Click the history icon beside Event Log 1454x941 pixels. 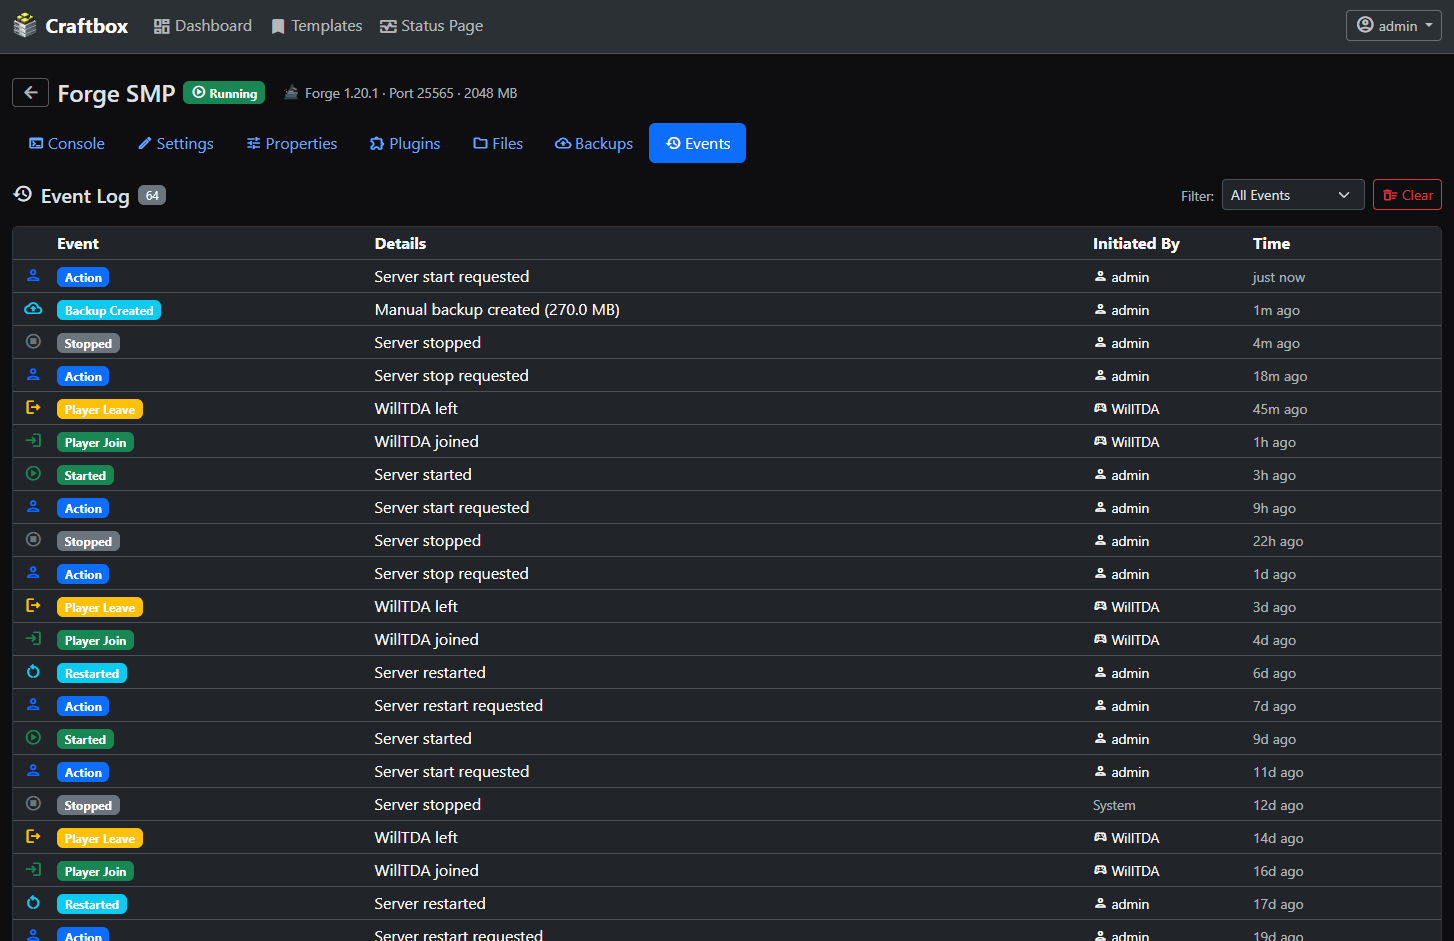click(23, 194)
